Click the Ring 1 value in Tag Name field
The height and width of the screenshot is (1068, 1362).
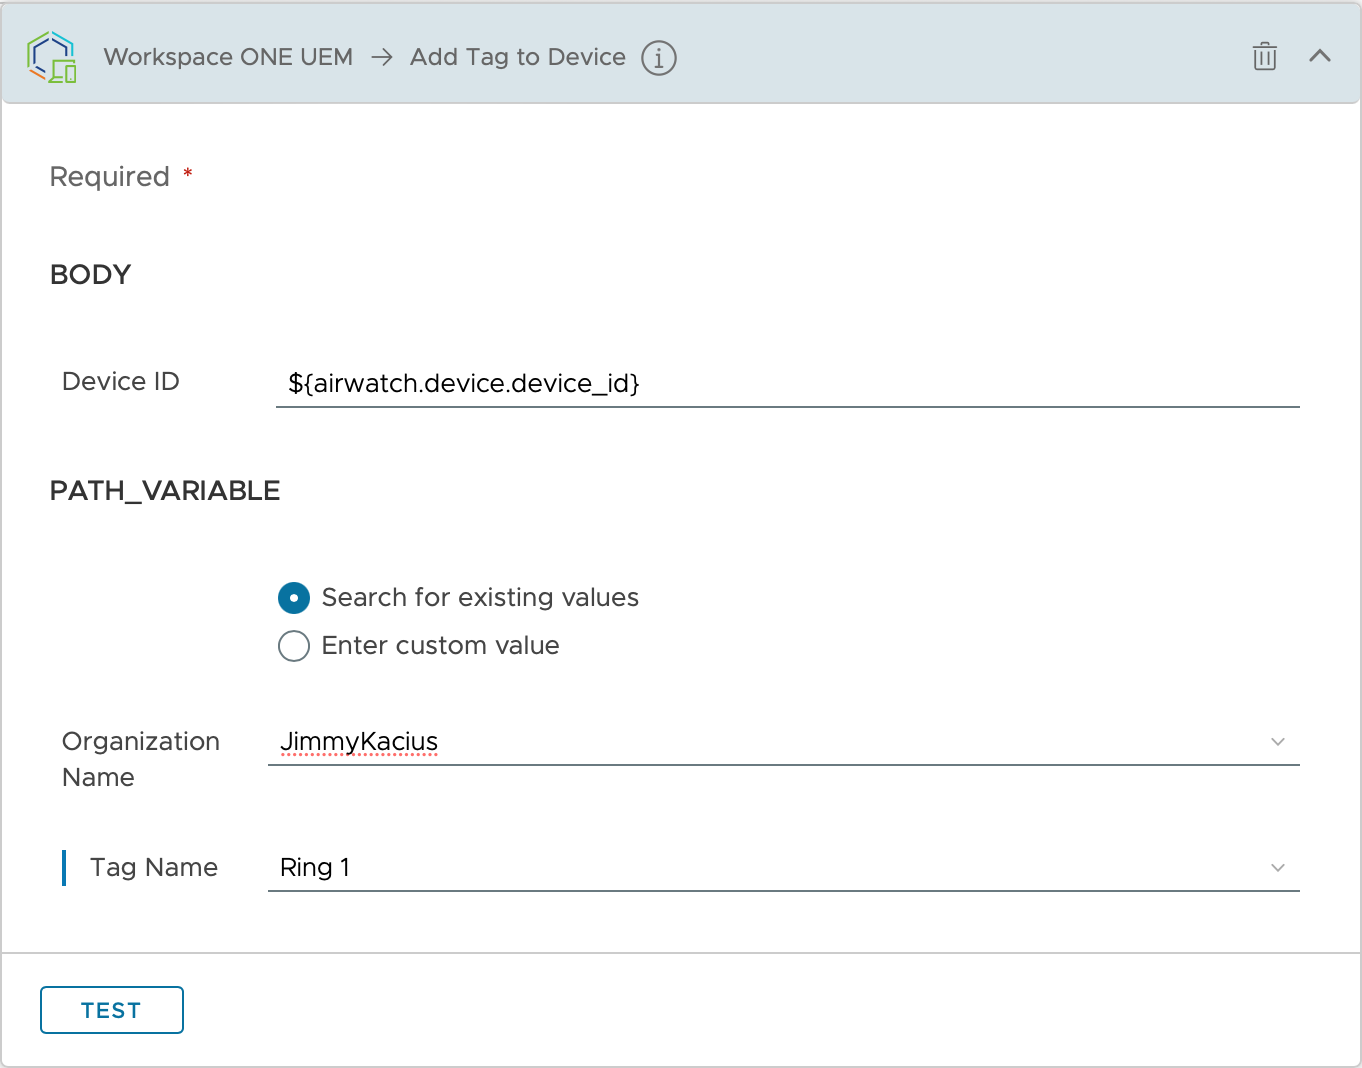[315, 868]
